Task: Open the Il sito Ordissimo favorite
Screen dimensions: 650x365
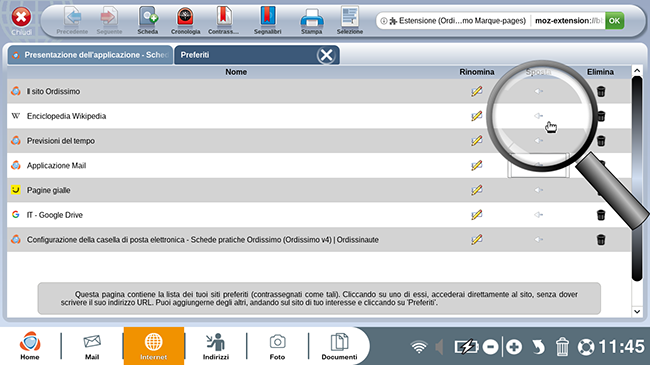Action: 53,91
